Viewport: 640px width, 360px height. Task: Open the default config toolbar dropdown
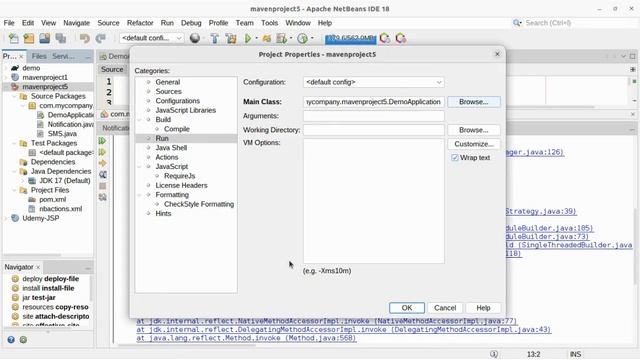(151, 38)
